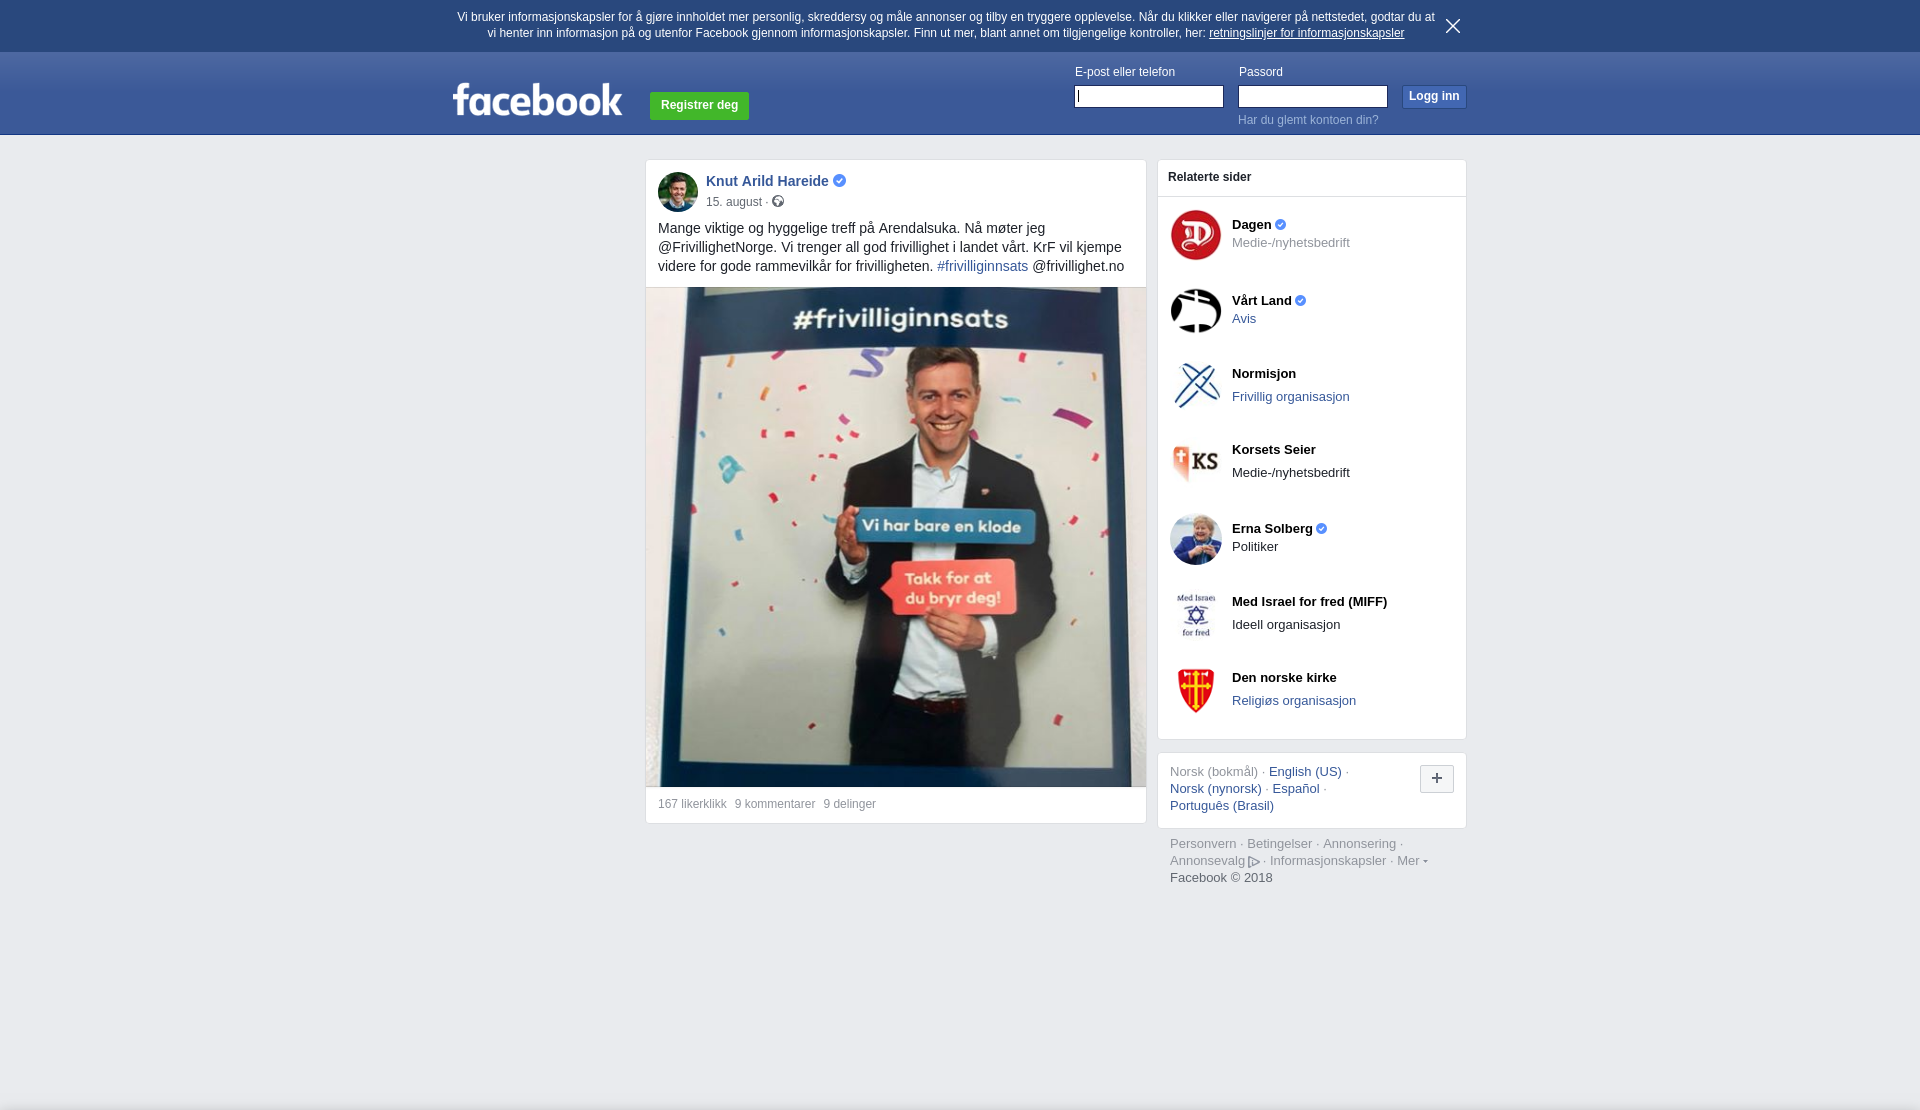Expand more languages with plus button
This screenshot has height=1110, width=1920.
(1437, 779)
